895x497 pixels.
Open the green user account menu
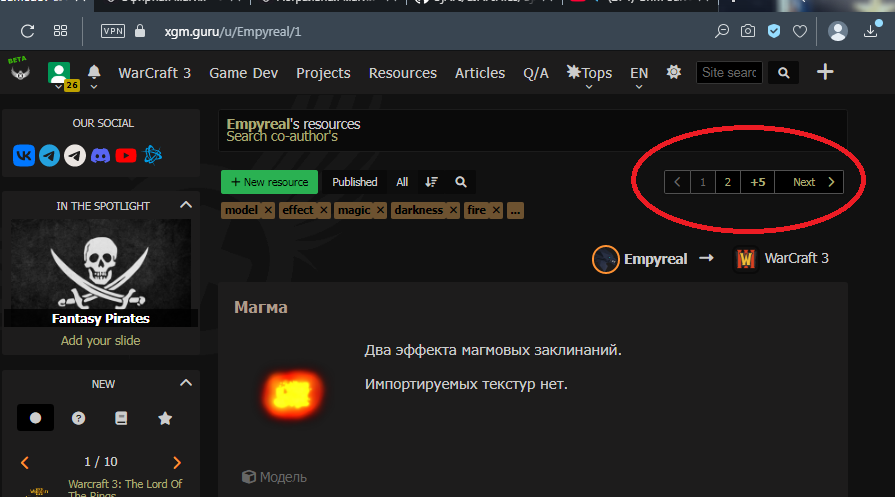click(x=59, y=74)
